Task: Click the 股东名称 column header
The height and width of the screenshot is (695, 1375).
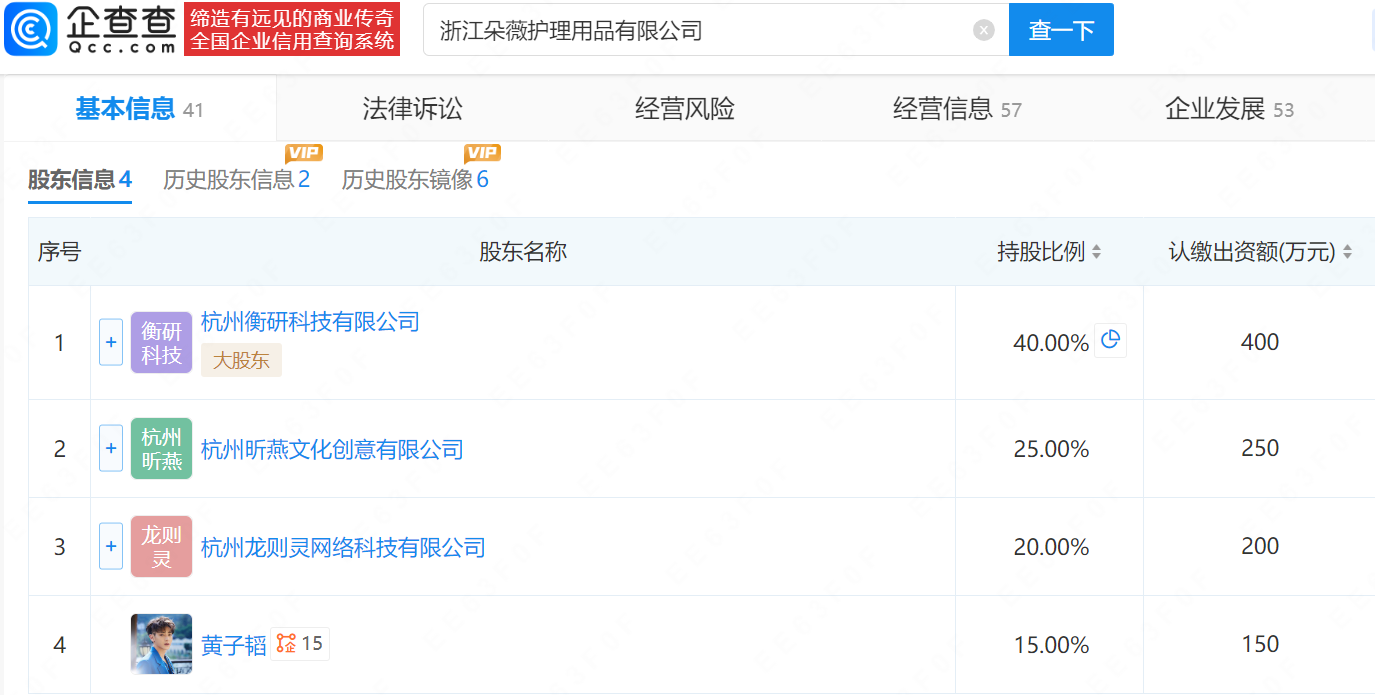Action: point(523,252)
